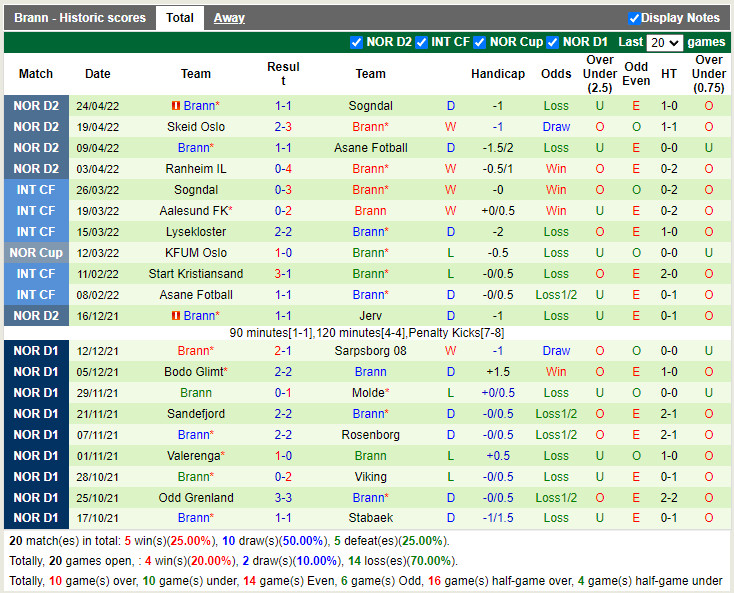
Task: Click the 3-3 result for Odd Grenland match
Action: click(x=283, y=498)
